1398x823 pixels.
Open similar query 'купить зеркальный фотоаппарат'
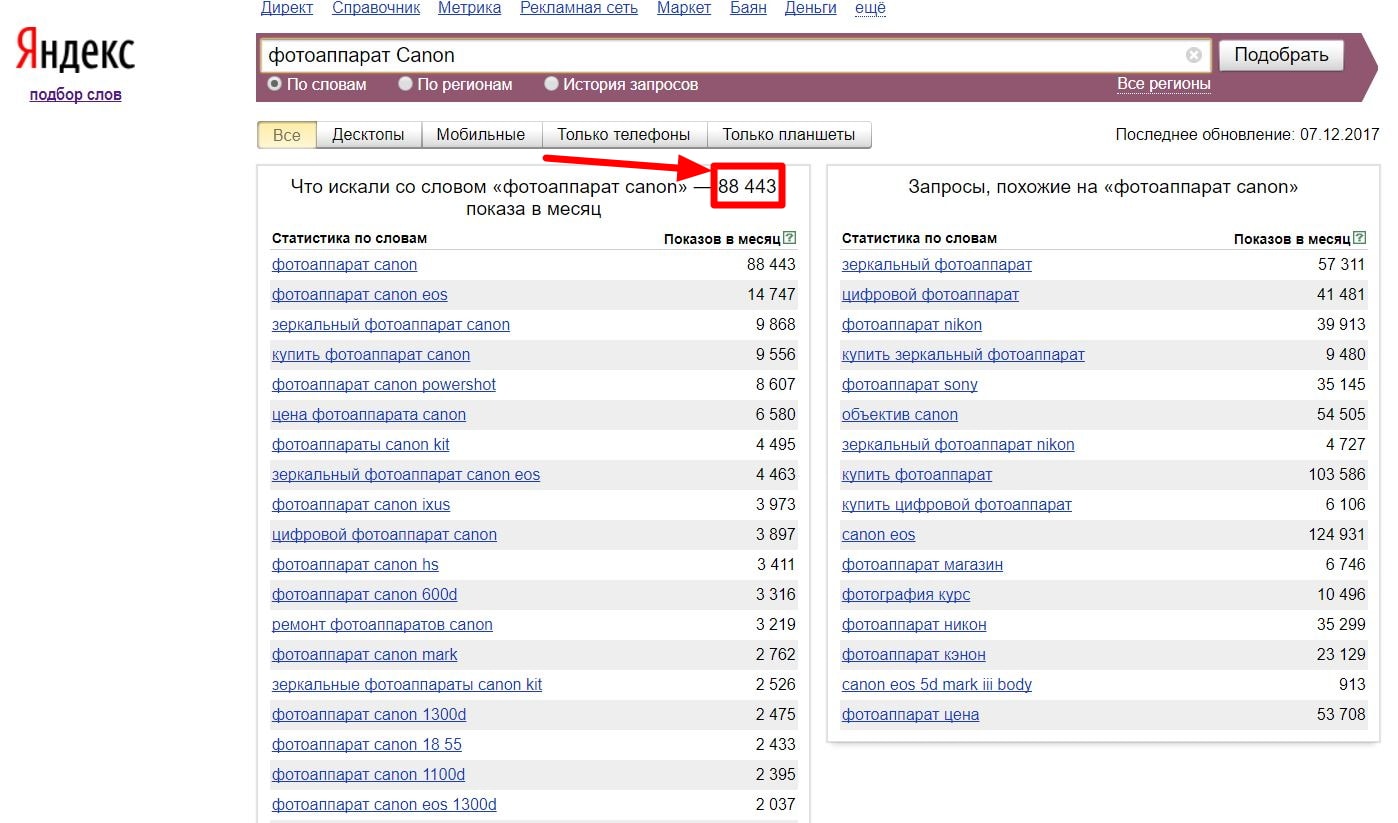[963, 355]
